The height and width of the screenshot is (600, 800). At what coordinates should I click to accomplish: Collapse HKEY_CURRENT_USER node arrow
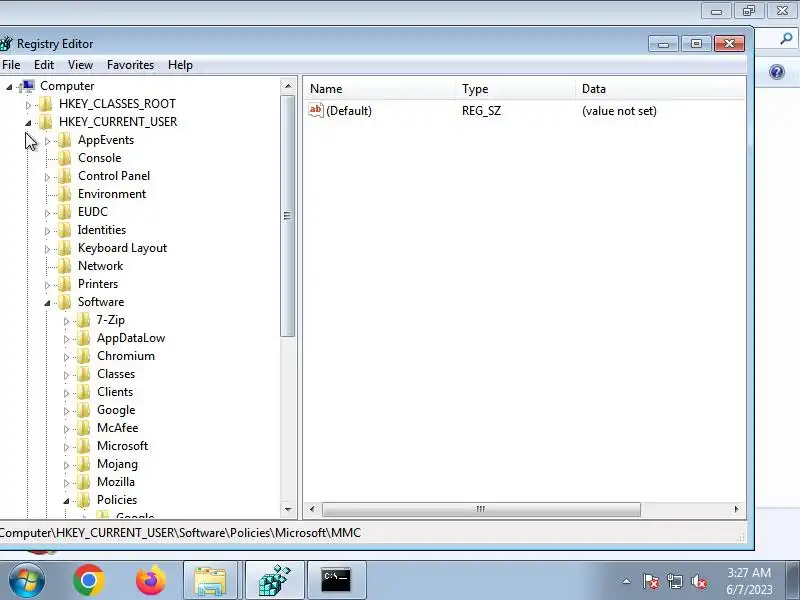tap(28, 123)
